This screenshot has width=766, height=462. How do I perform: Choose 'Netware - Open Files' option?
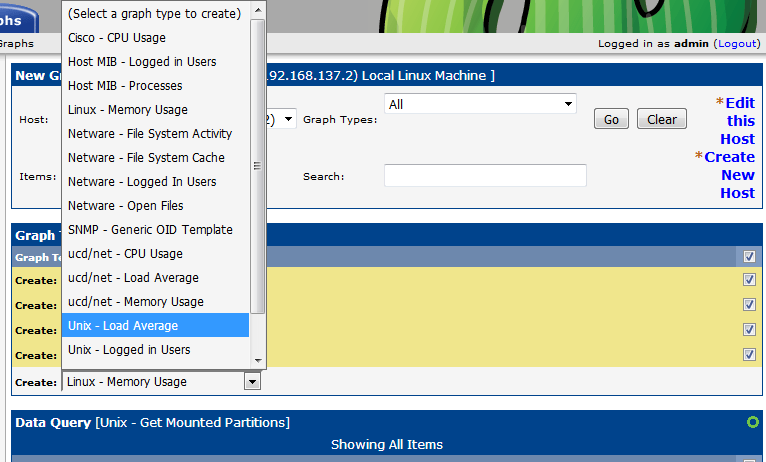(x=155, y=205)
